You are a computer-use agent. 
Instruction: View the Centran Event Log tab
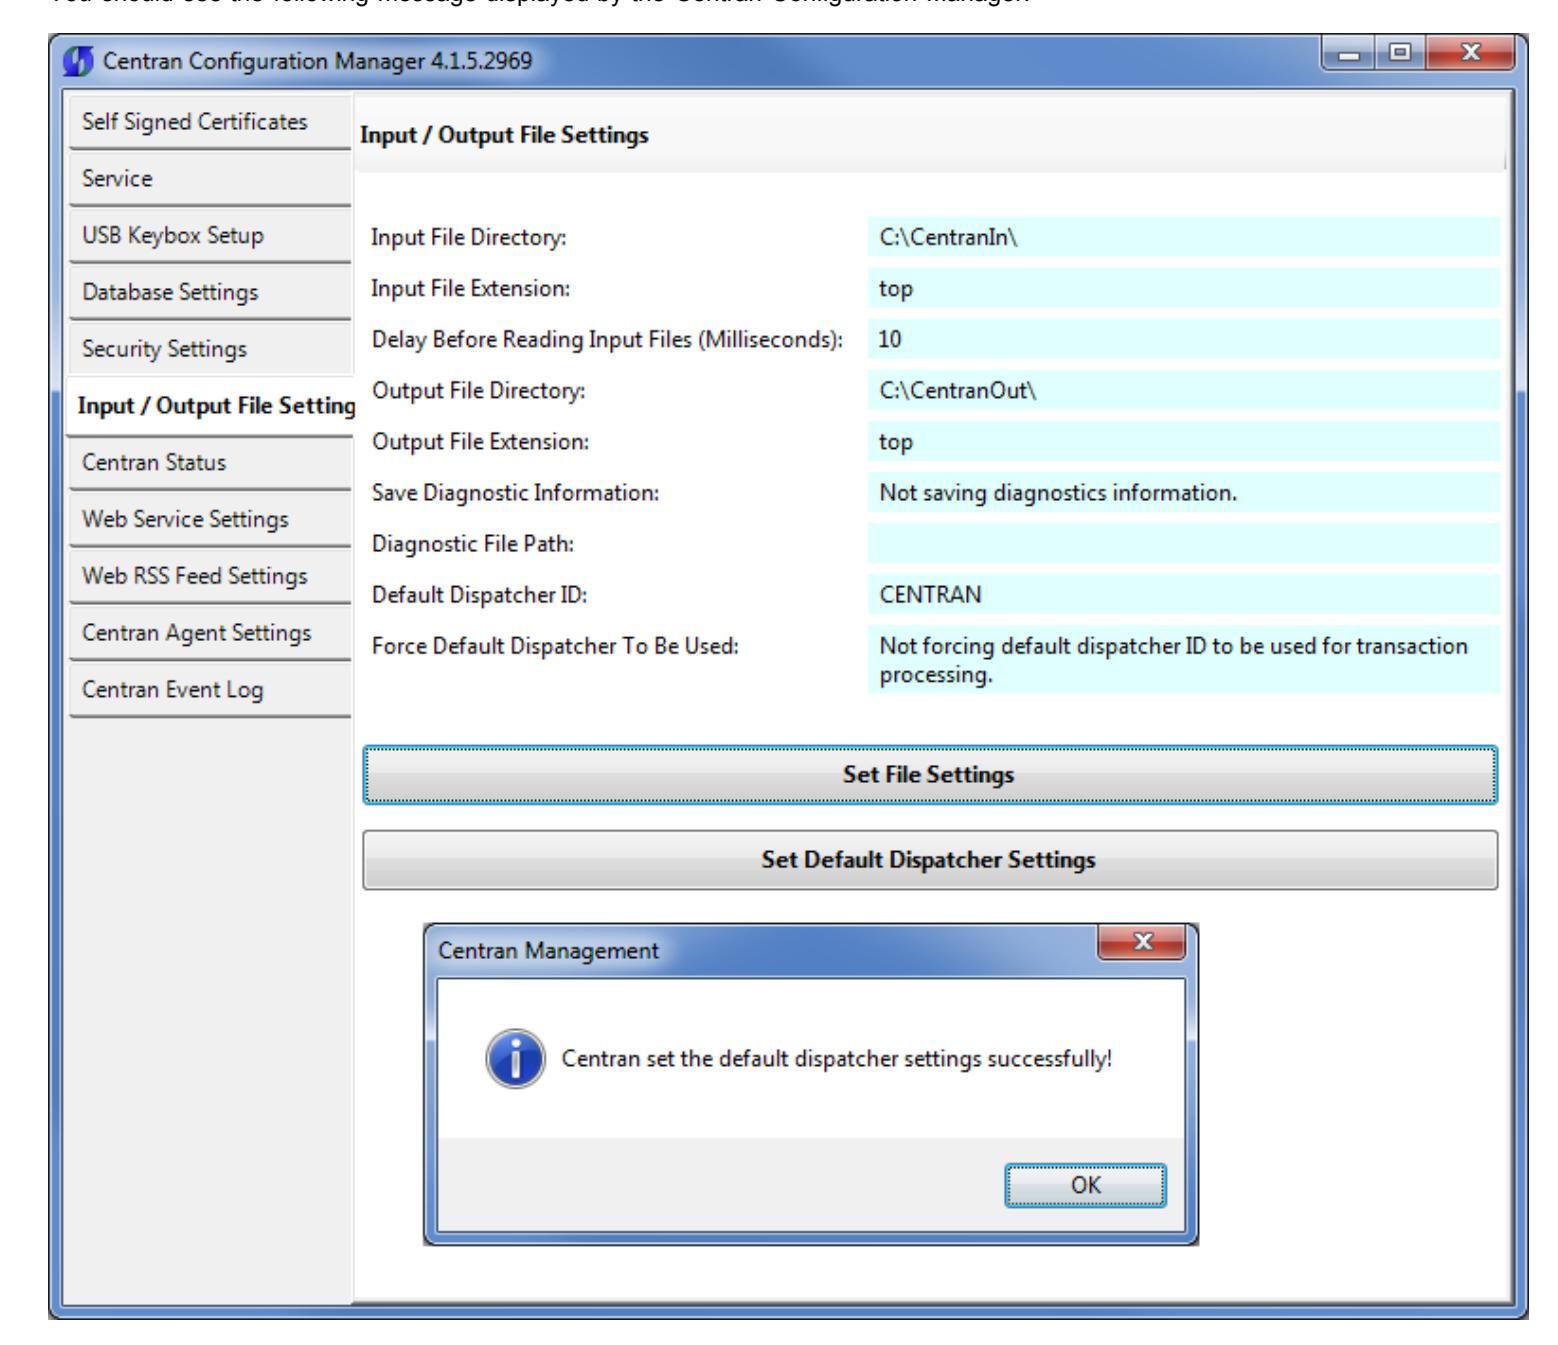tap(211, 690)
